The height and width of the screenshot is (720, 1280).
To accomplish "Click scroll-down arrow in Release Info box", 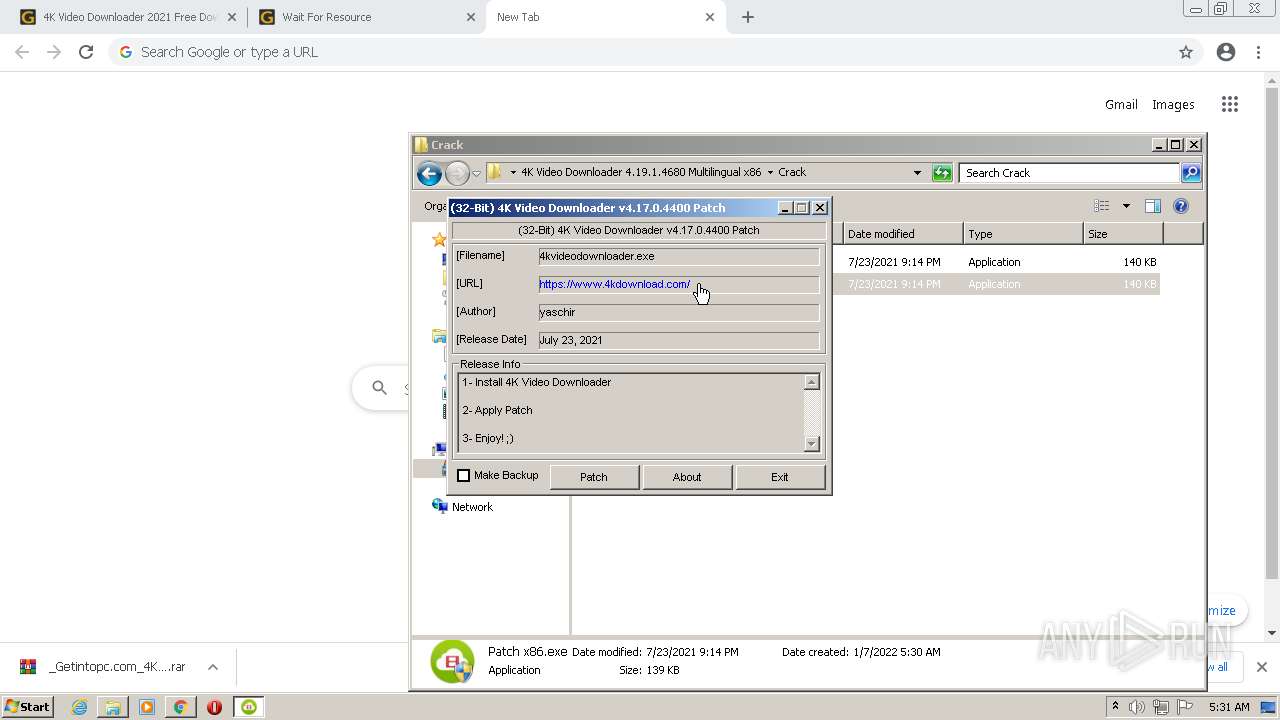I will (x=811, y=444).
